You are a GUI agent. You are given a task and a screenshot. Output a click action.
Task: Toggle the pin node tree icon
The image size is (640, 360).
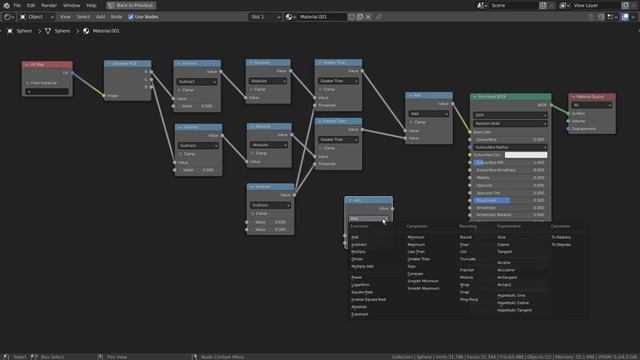coord(379,17)
